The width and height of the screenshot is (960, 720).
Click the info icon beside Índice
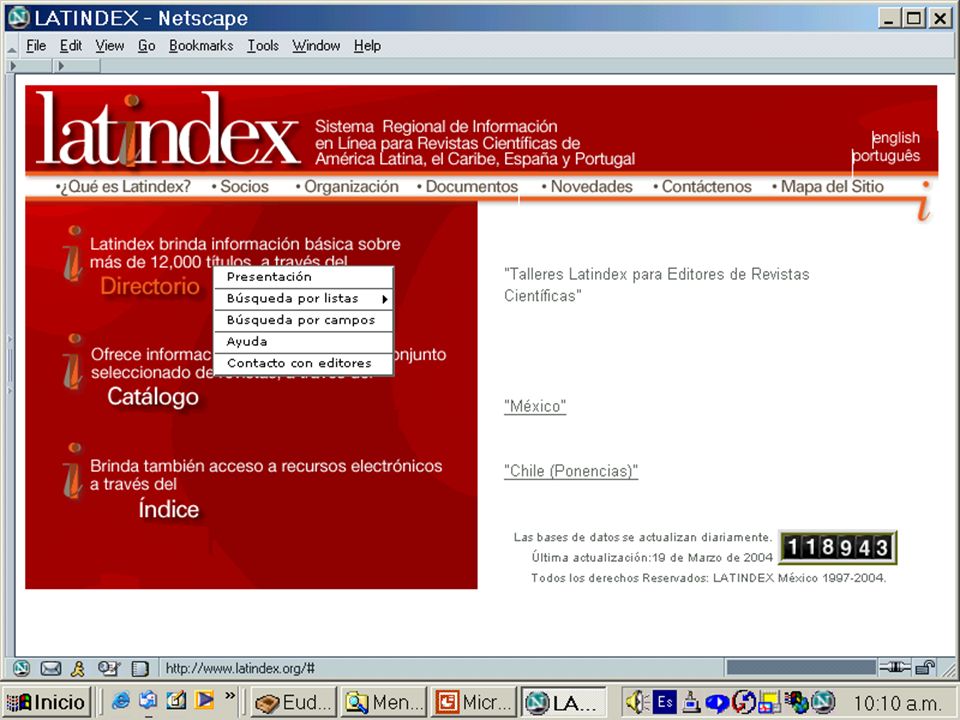point(73,471)
